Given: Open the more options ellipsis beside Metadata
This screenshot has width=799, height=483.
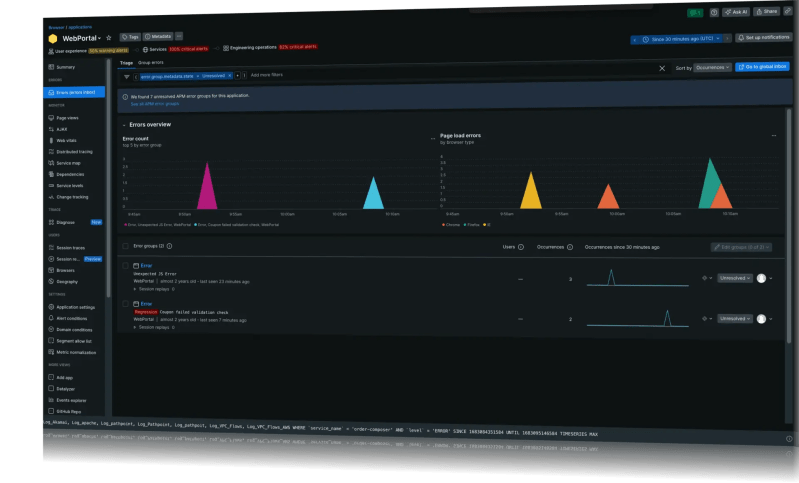Looking at the screenshot, I should point(179,36).
